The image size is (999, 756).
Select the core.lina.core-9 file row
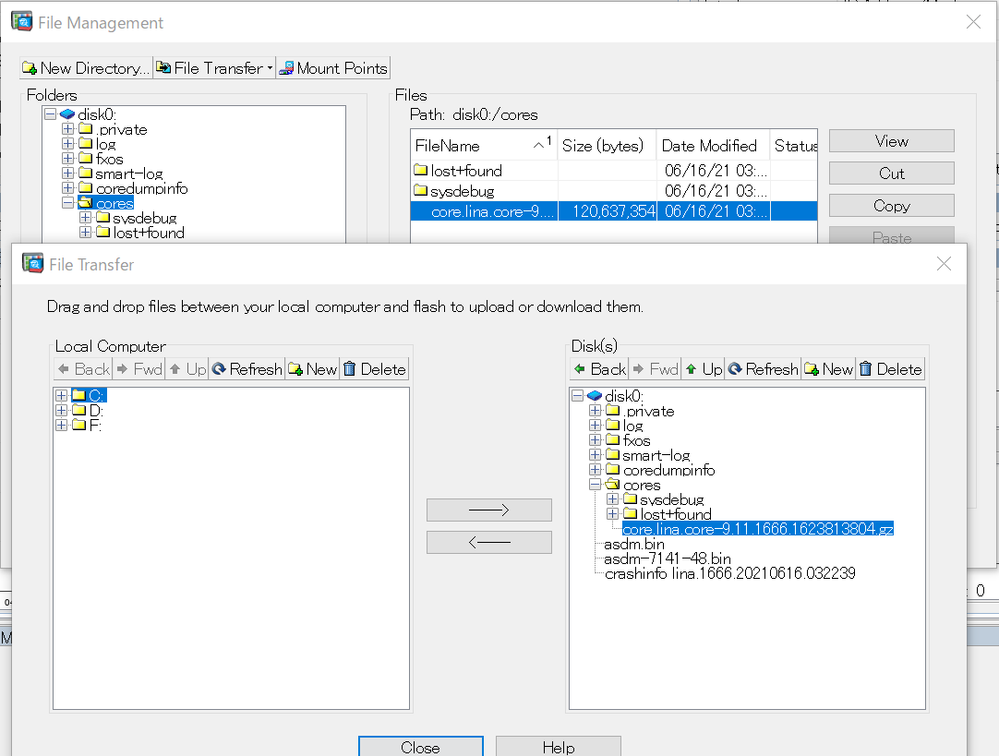coord(614,211)
